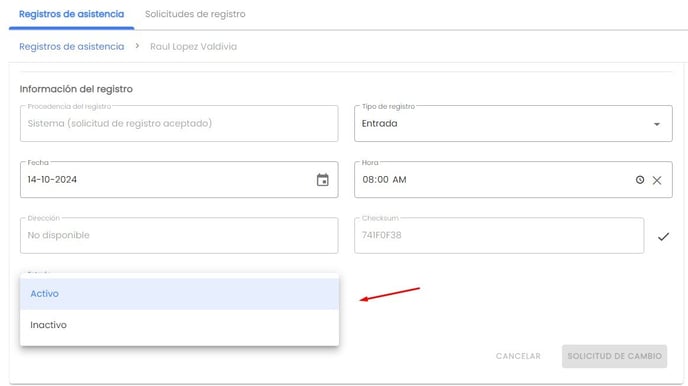Click the Procedencia del registro field
Viewport: 688px width, 386px height.
click(x=179, y=123)
